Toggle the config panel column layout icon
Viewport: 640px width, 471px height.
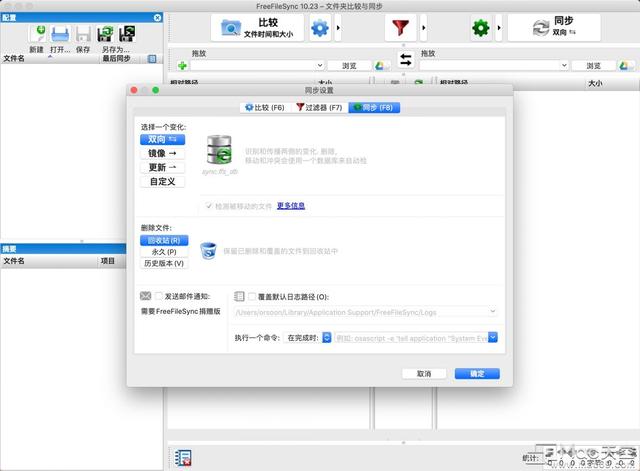(x=152, y=59)
